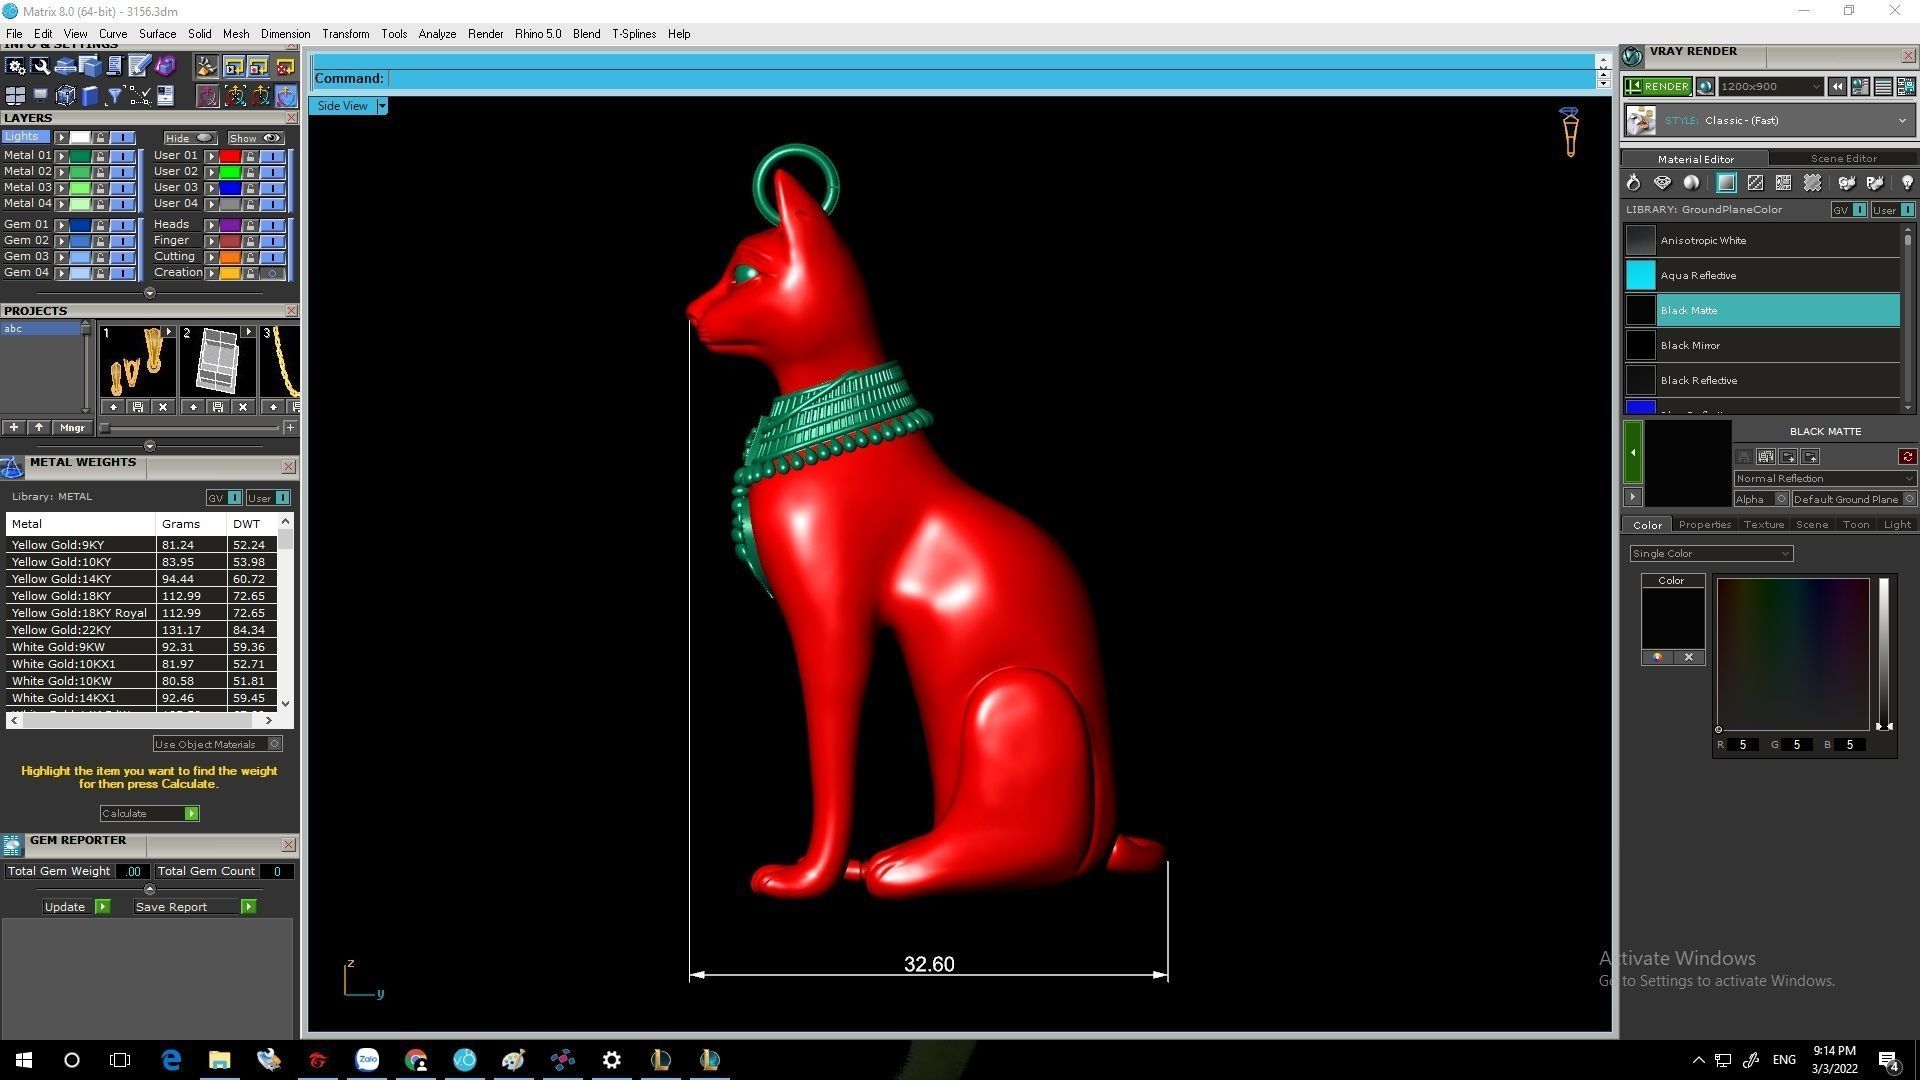Select the light bulb material category icon
1920x1080 pixels.
[1907, 183]
